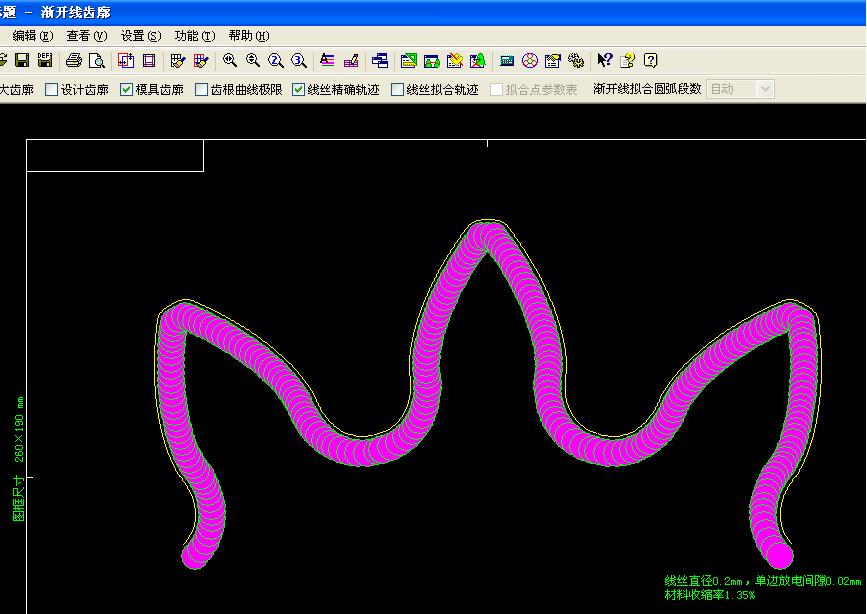
Task: Open the 渐开线拟合圆弧段数 dropdown
Action: coord(765,89)
